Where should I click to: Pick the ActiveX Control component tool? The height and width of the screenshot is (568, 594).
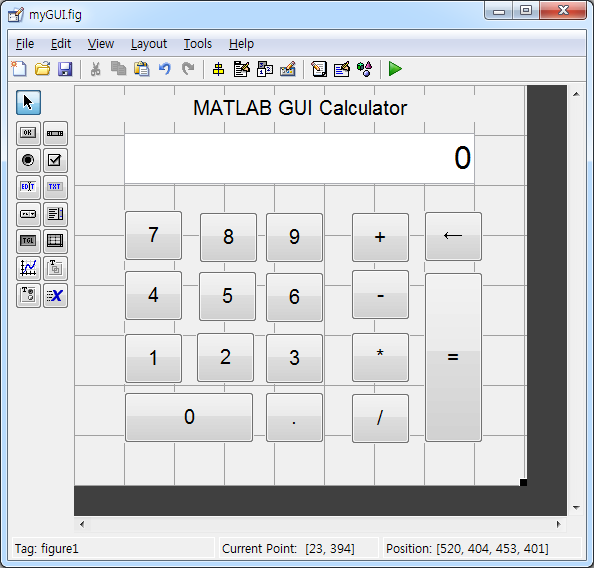click(x=55, y=295)
